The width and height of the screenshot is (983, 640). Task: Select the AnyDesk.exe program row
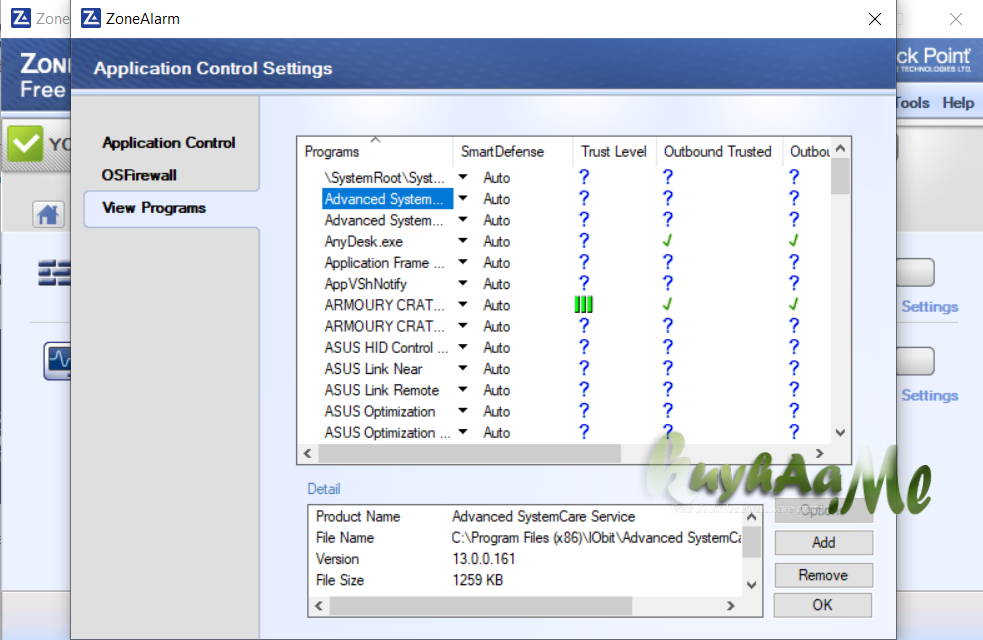click(x=364, y=241)
